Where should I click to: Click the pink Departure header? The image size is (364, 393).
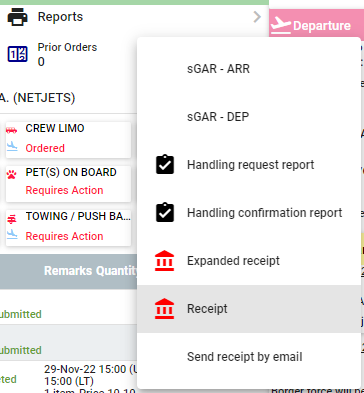(x=316, y=23)
